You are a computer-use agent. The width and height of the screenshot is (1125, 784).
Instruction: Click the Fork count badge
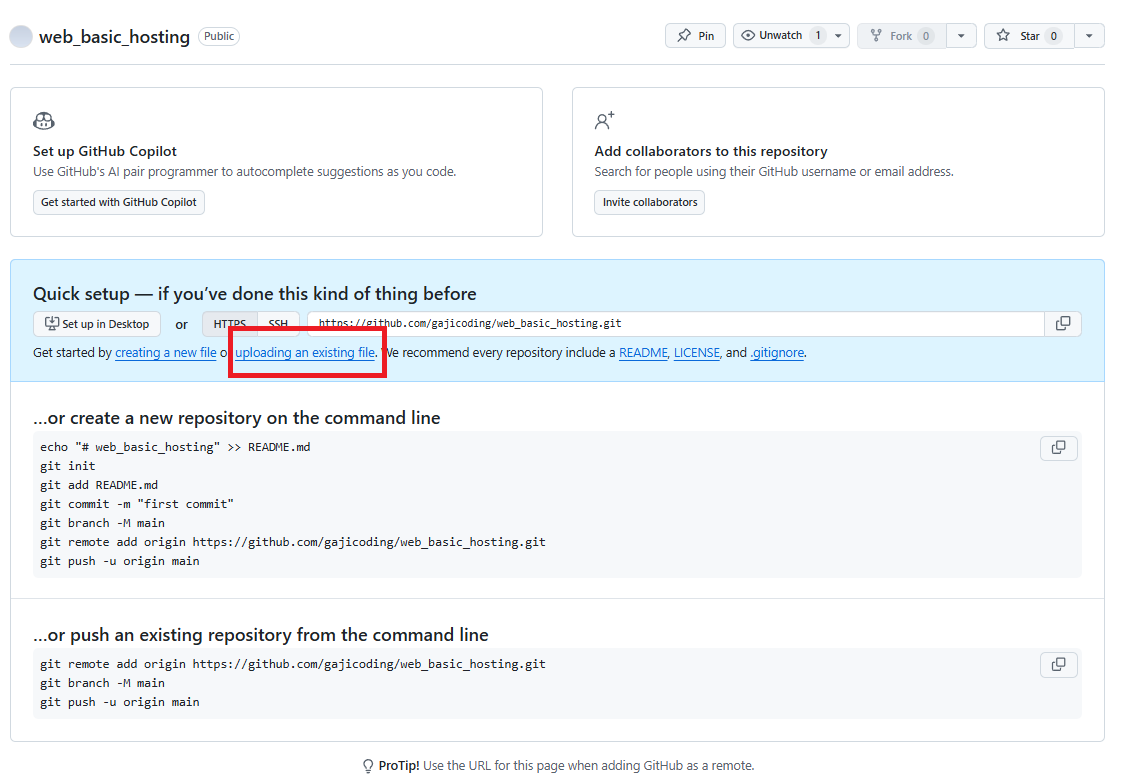[x=926, y=36]
